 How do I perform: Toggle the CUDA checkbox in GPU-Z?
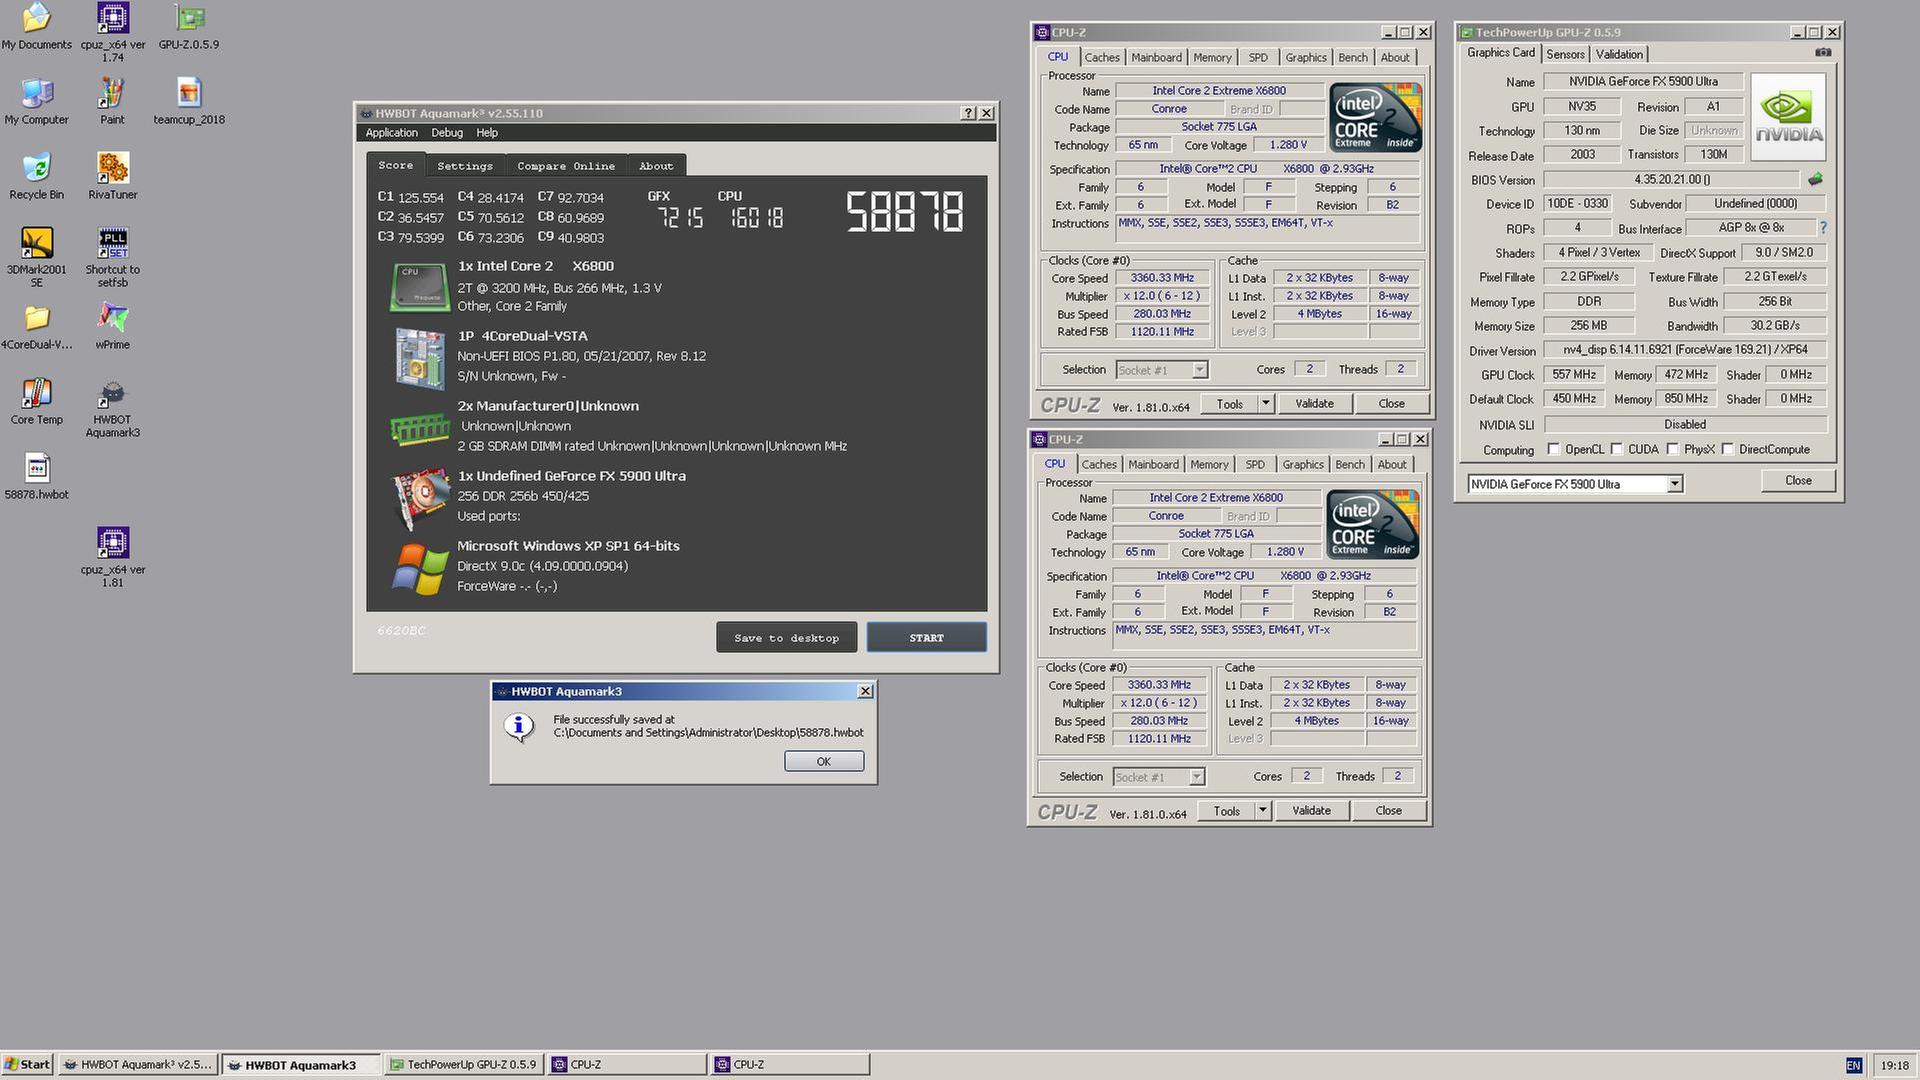tap(1616, 449)
